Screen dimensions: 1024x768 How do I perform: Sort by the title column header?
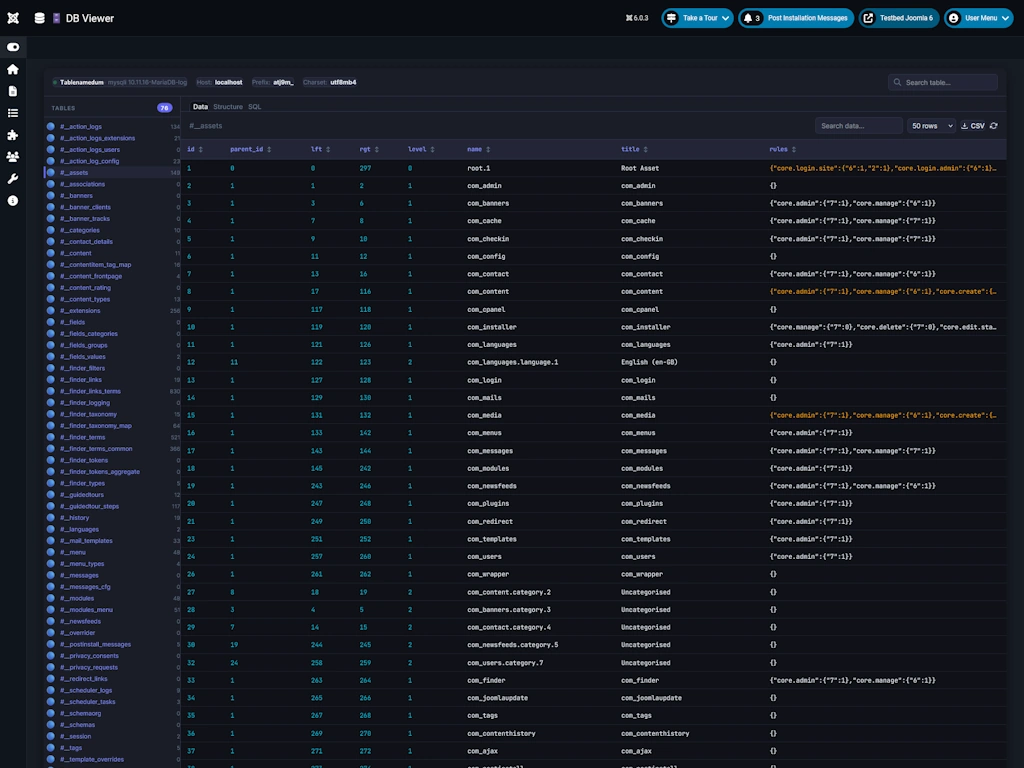click(x=634, y=150)
